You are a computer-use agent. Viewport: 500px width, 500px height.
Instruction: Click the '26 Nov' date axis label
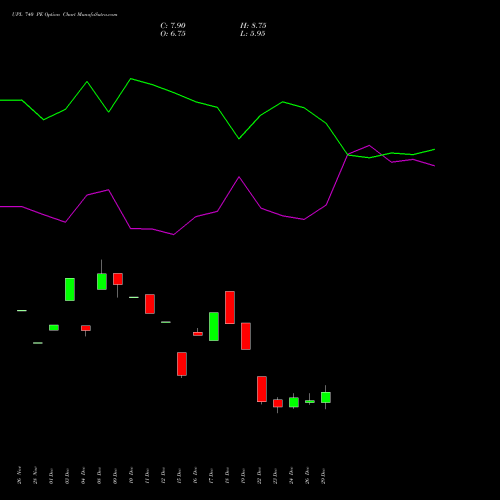coord(19,475)
